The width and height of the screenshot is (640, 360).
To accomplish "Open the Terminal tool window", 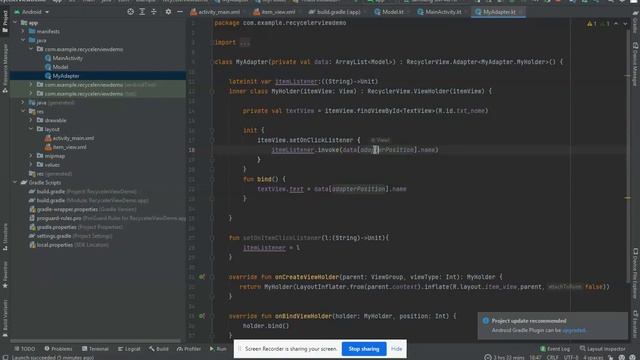I will [95, 349].
